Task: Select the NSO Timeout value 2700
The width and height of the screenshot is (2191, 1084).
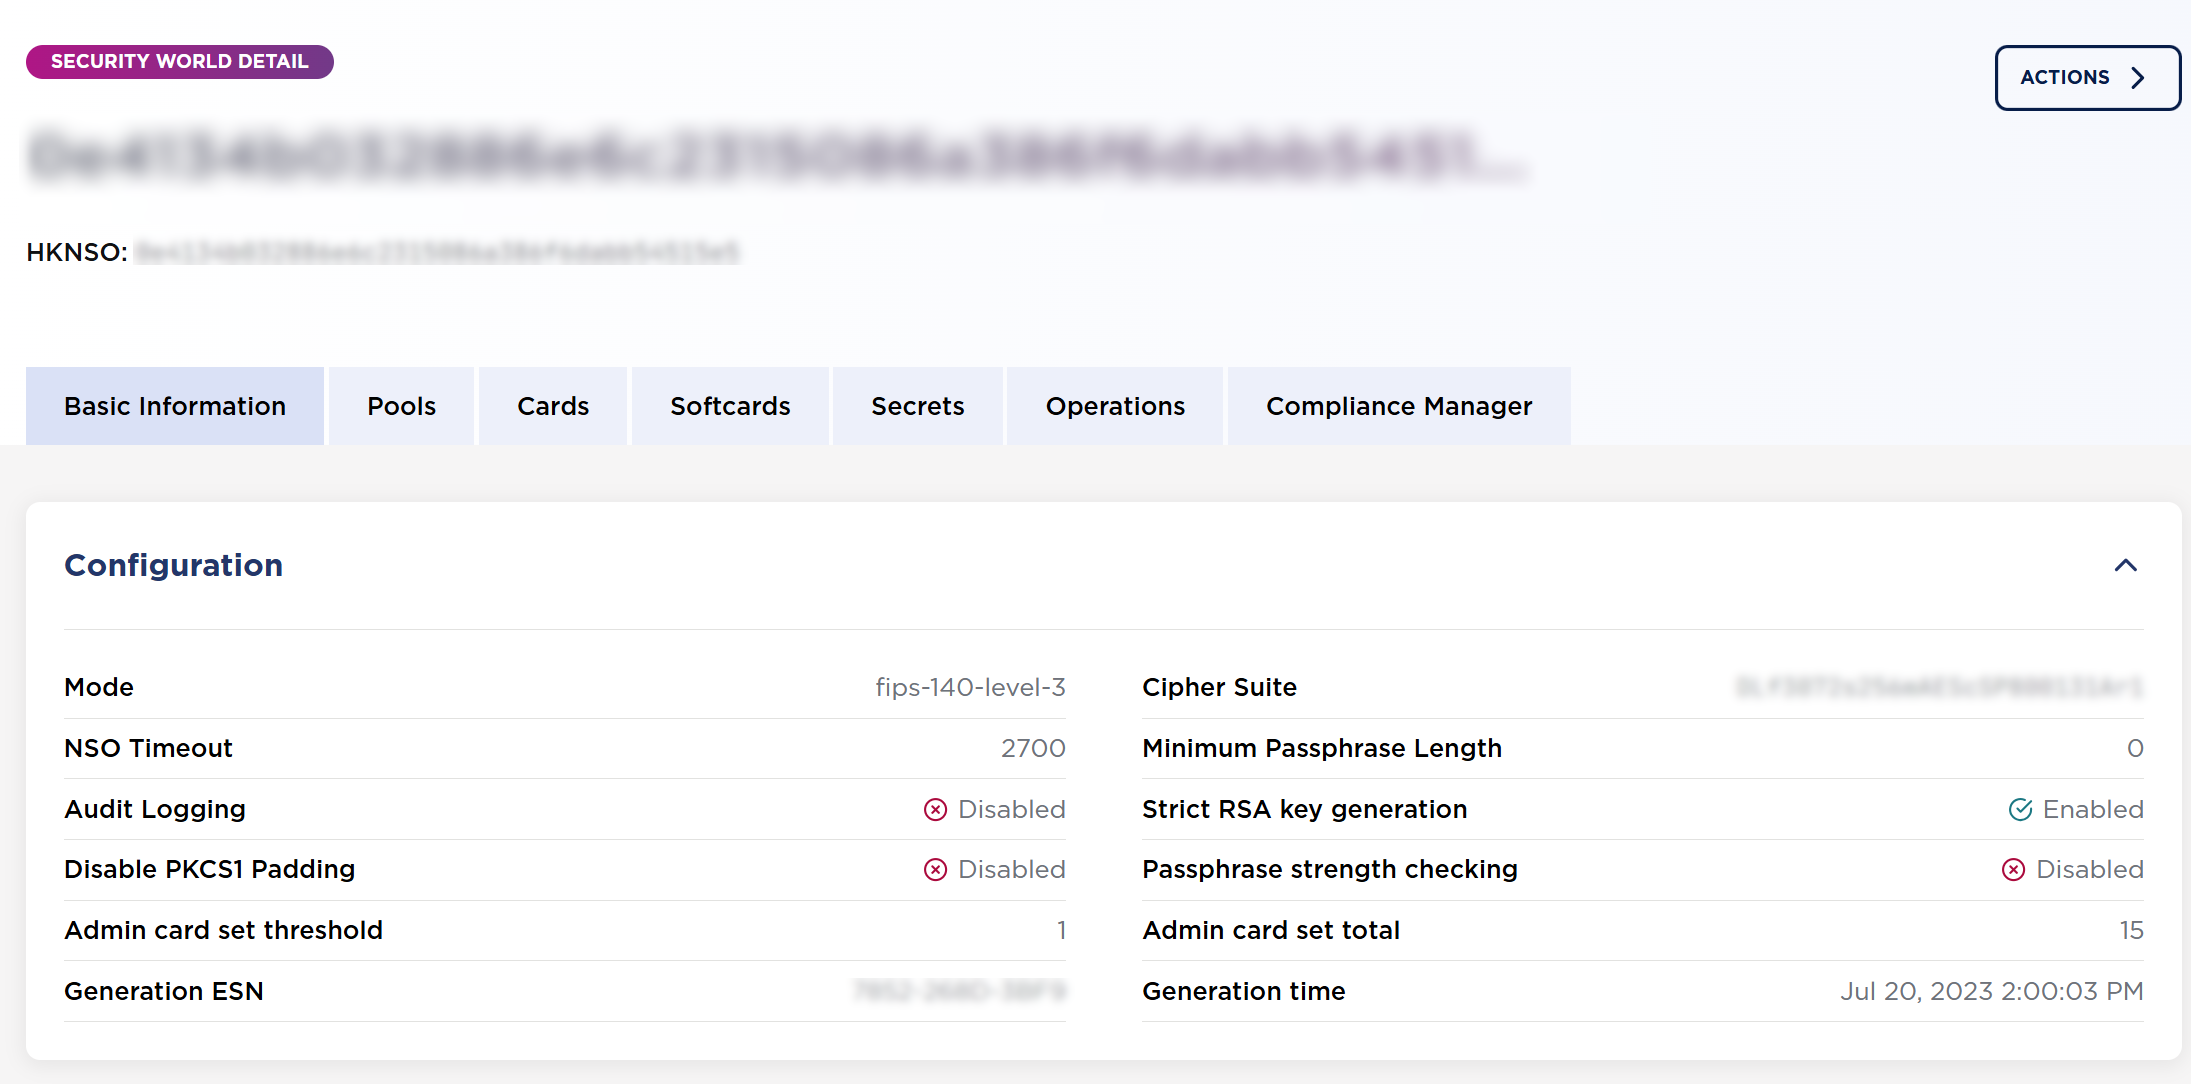Action: [x=1033, y=748]
